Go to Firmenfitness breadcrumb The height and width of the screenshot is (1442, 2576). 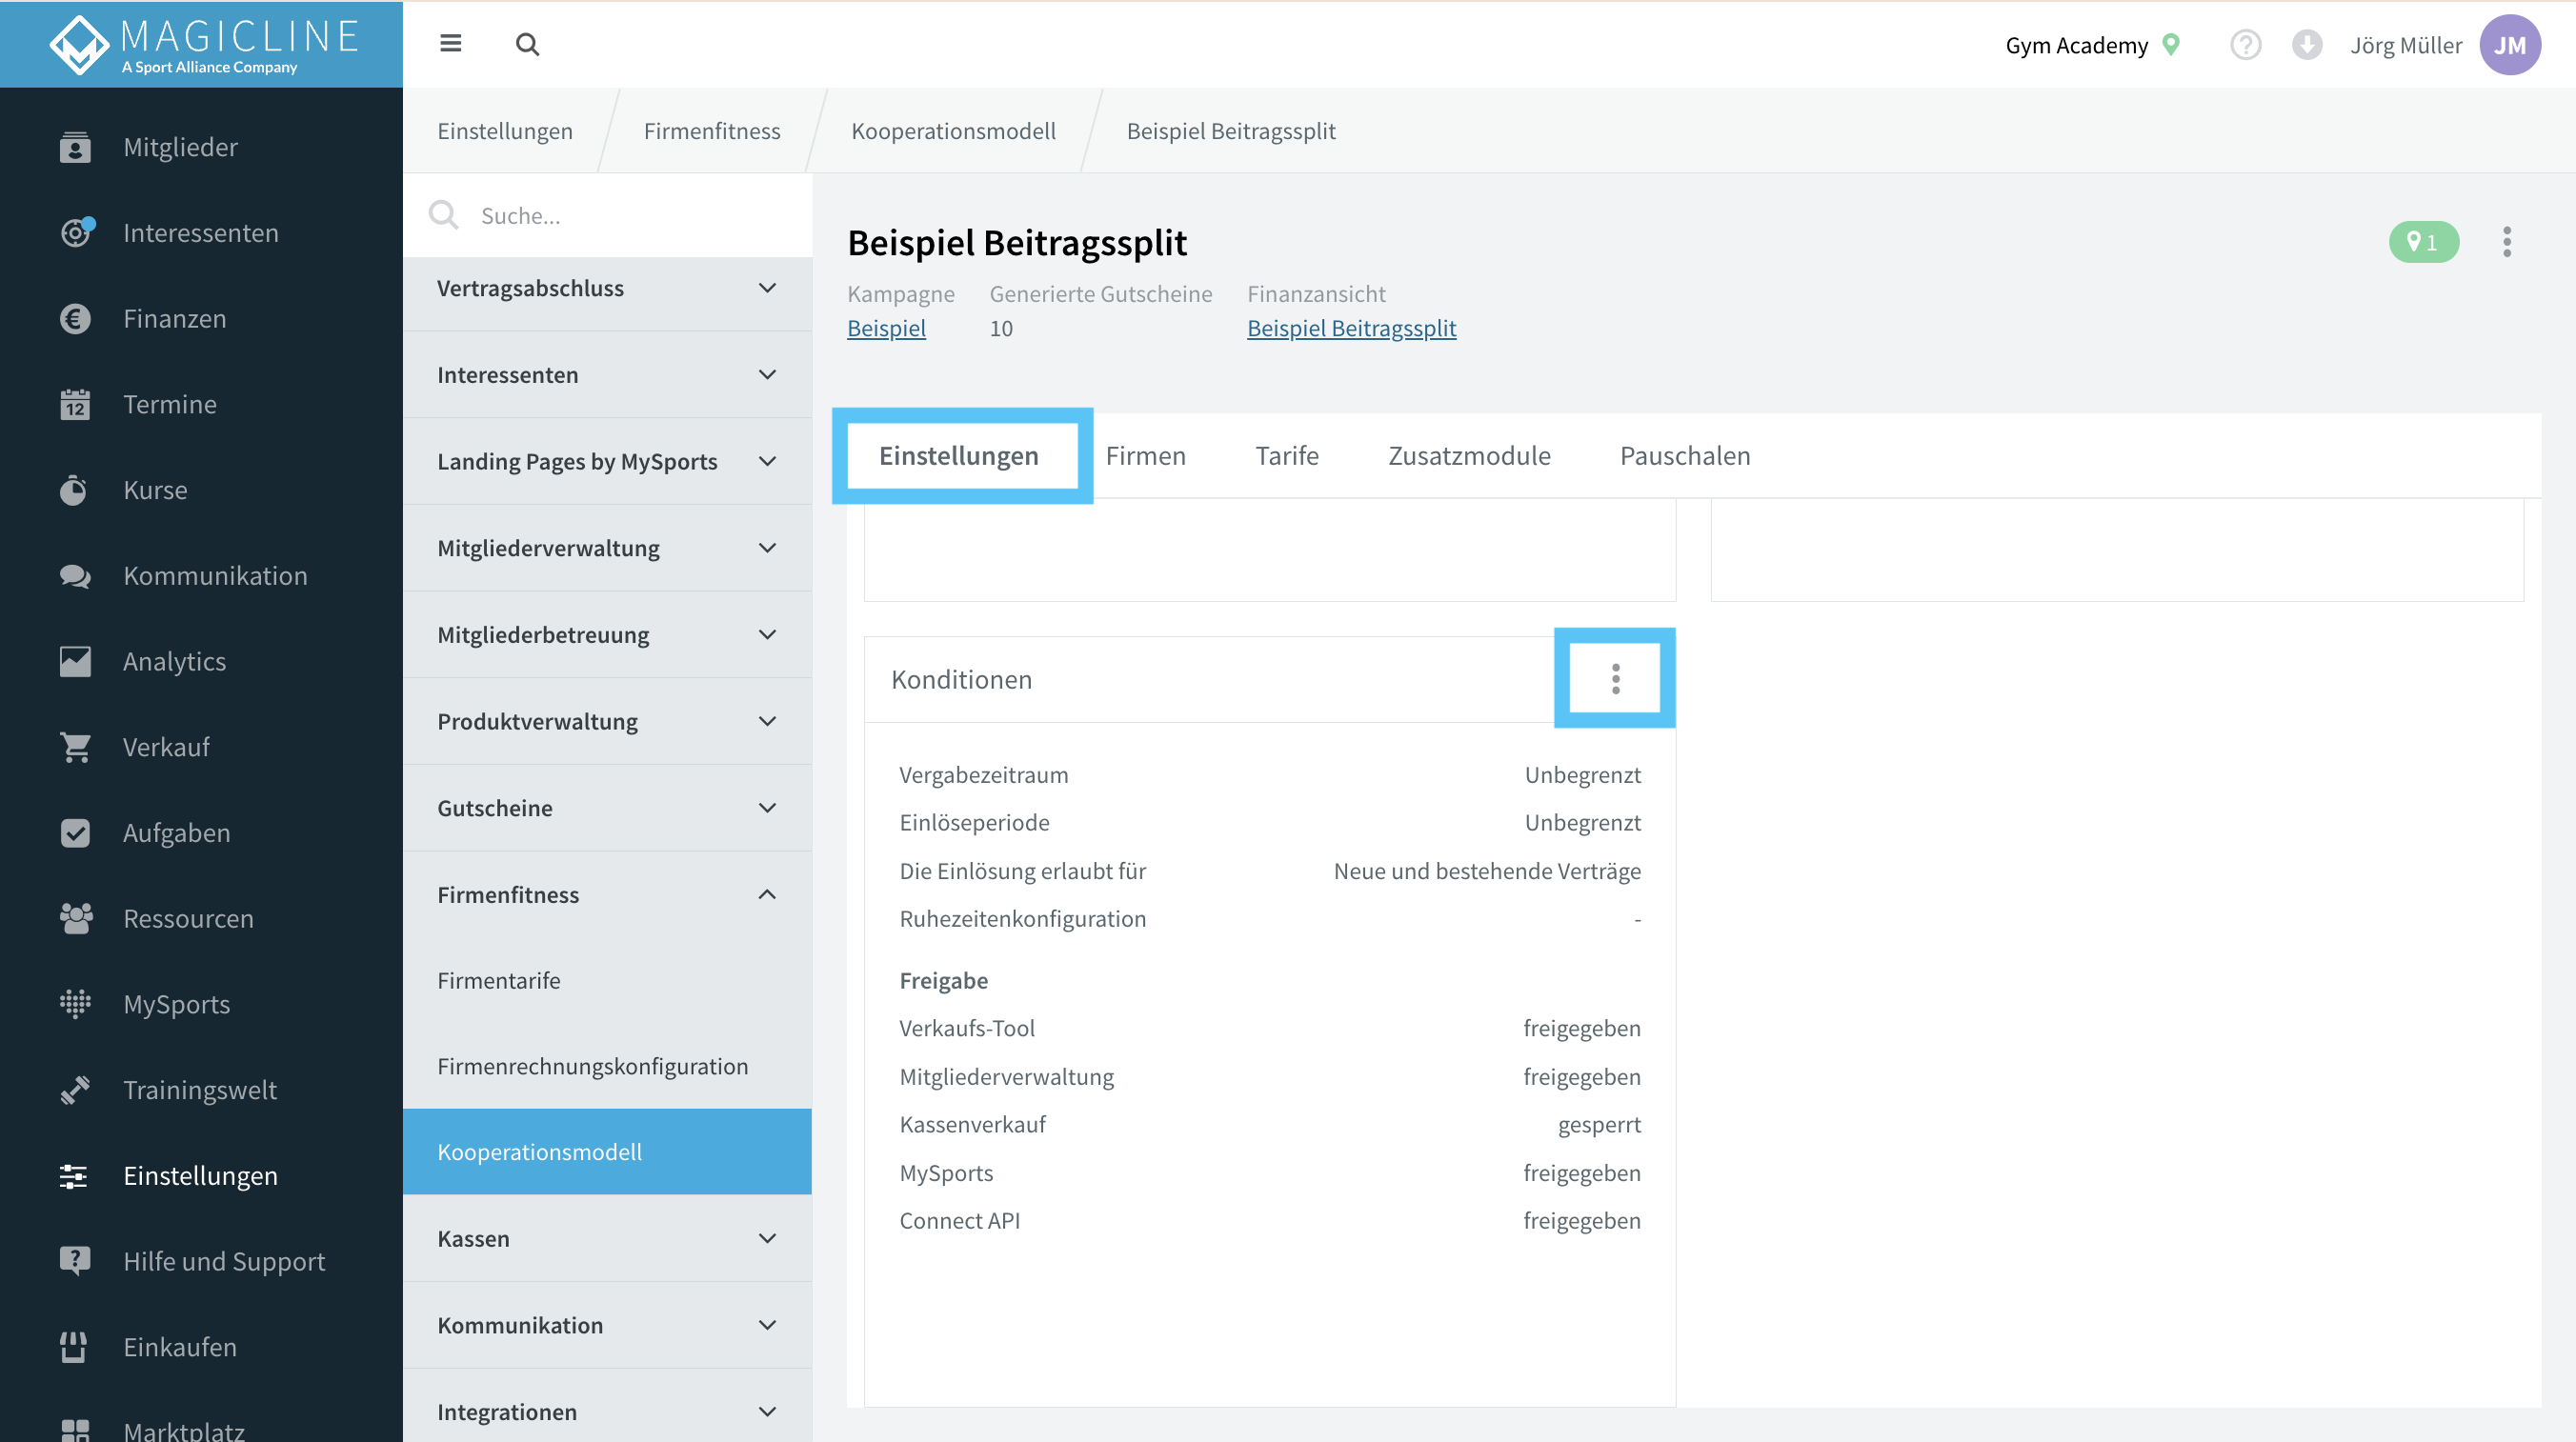click(712, 131)
